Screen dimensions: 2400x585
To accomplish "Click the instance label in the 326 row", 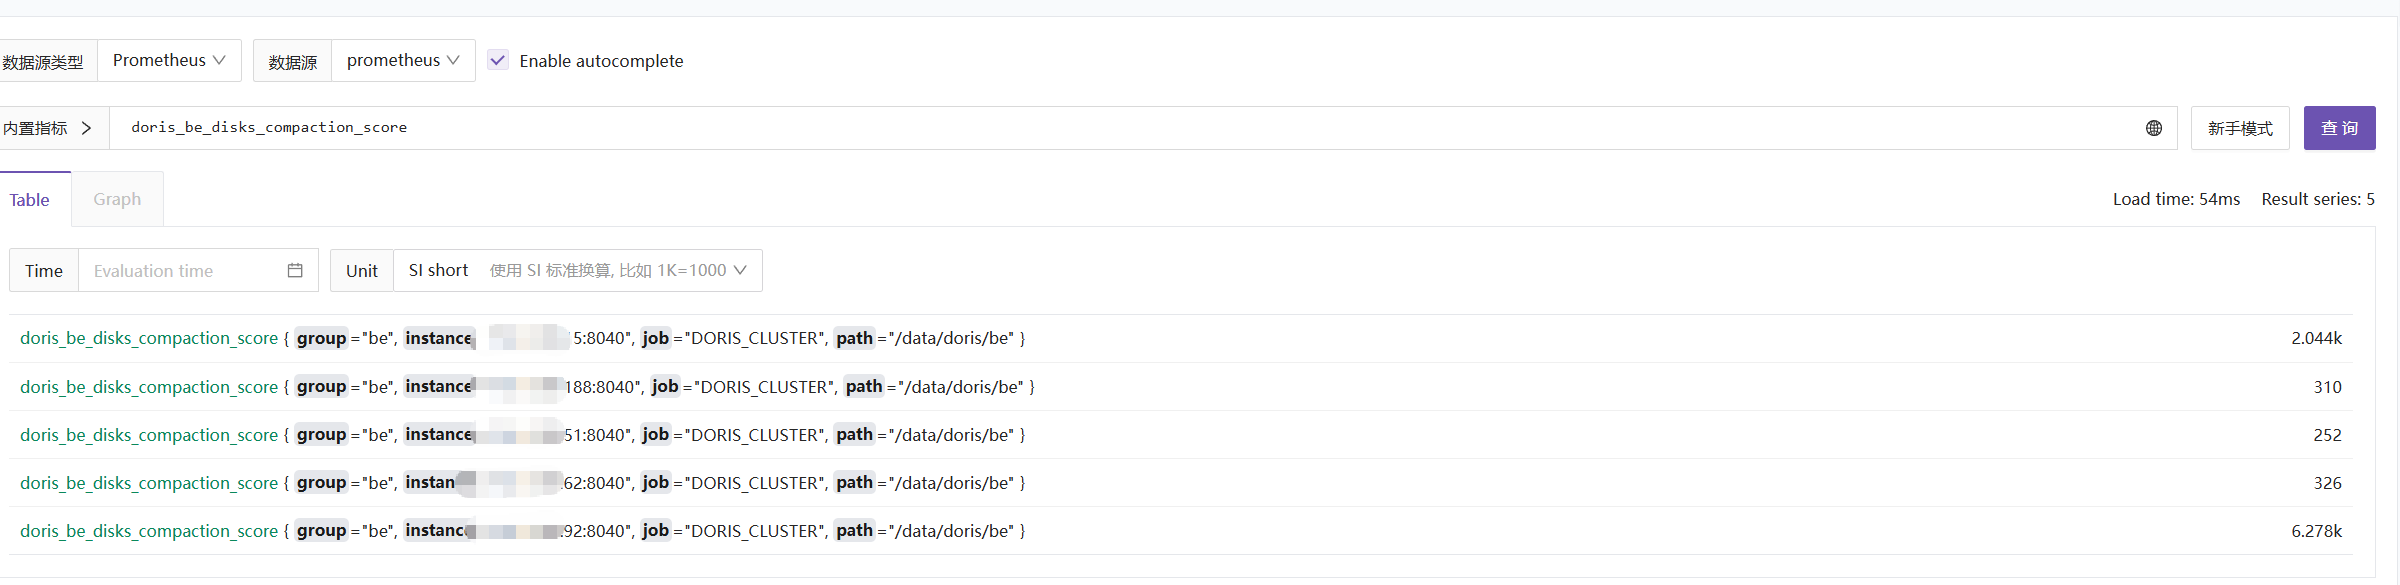I will tap(431, 483).
